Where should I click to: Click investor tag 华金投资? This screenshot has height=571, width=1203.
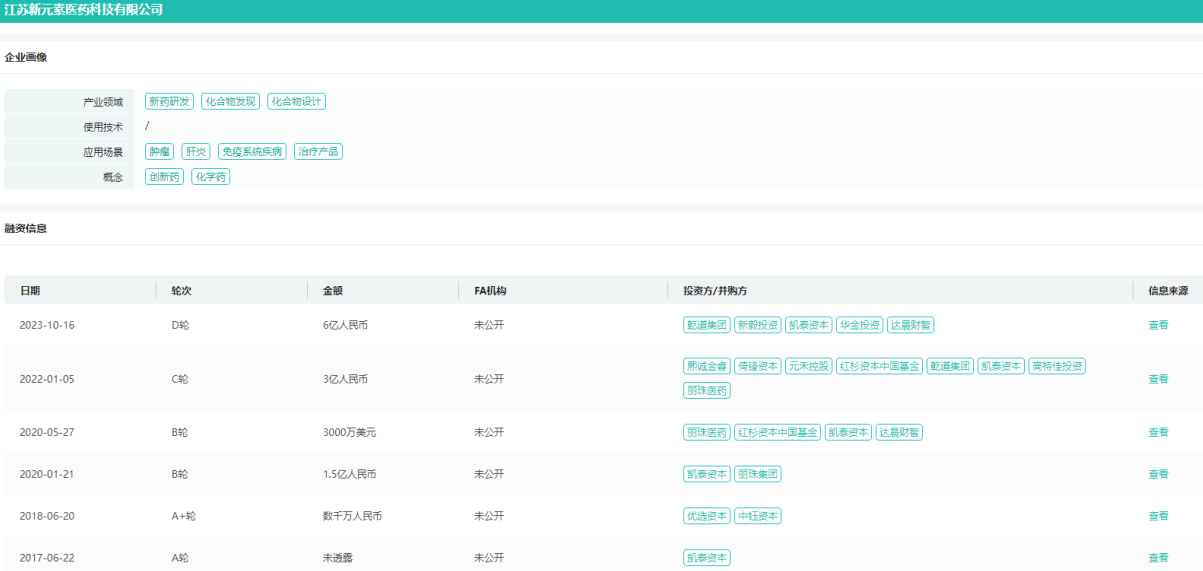860,325
